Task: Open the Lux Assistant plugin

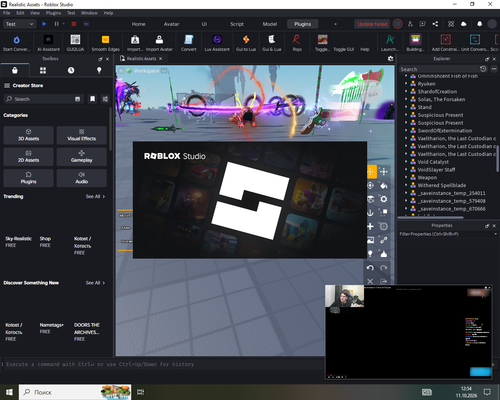Action: (x=217, y=43)
